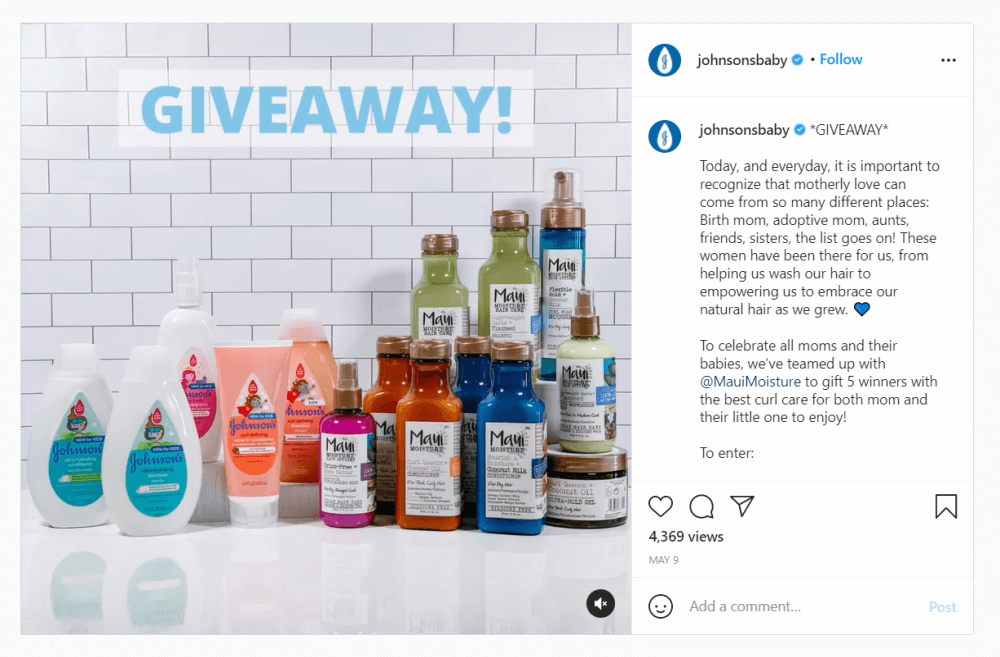This screenshot has width=1000, height=657.
Task: Open the @MauiMoisture mention link
Action: click(x=750, y=381)
